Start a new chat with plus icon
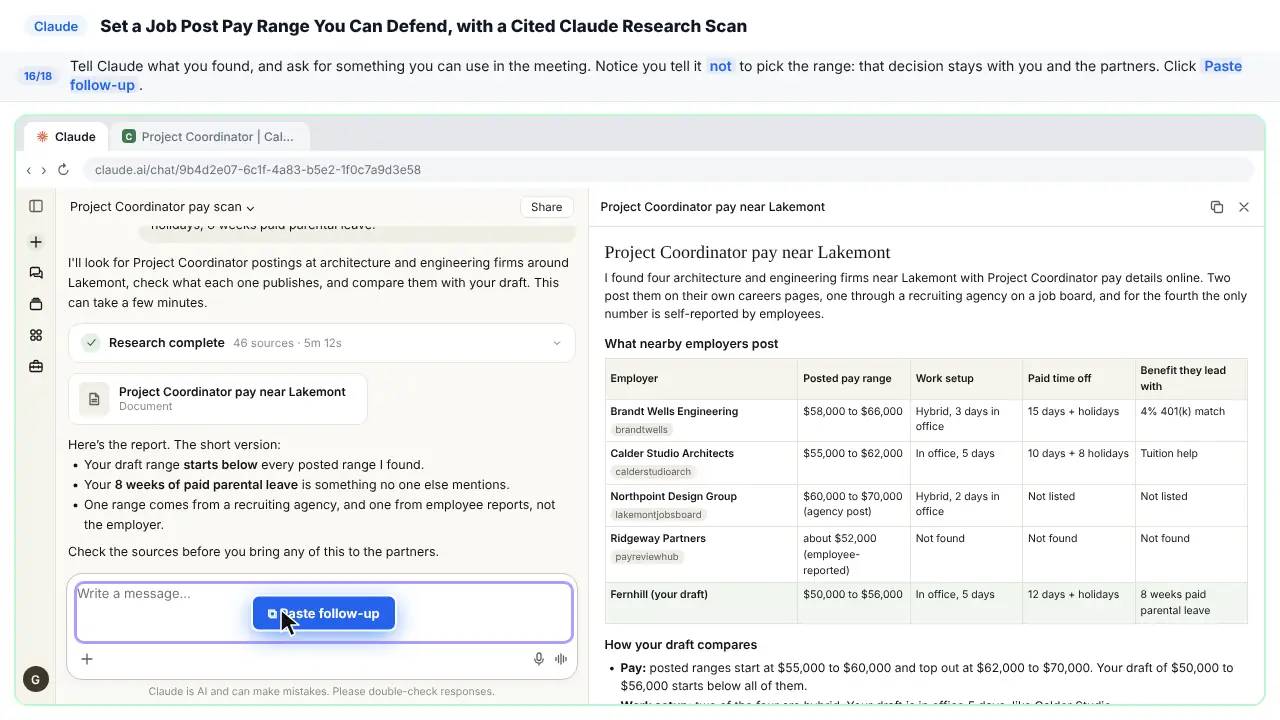 coord(36,242)
